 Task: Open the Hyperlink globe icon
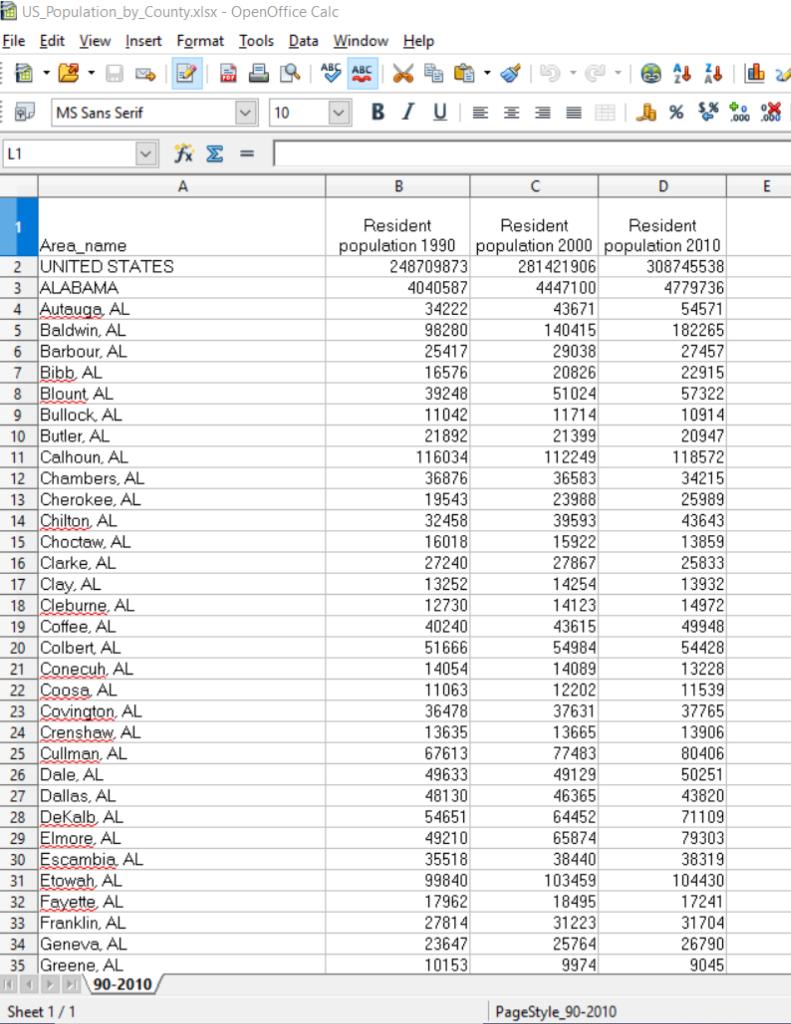[651, 72]
